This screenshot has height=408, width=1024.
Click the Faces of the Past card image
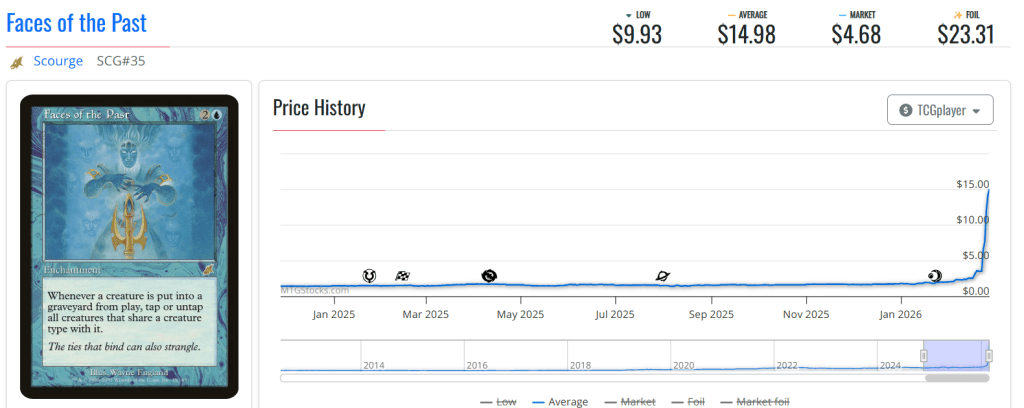129,246
